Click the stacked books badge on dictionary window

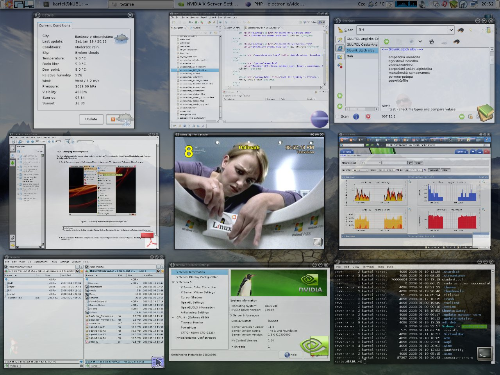[x=485, y=113]
